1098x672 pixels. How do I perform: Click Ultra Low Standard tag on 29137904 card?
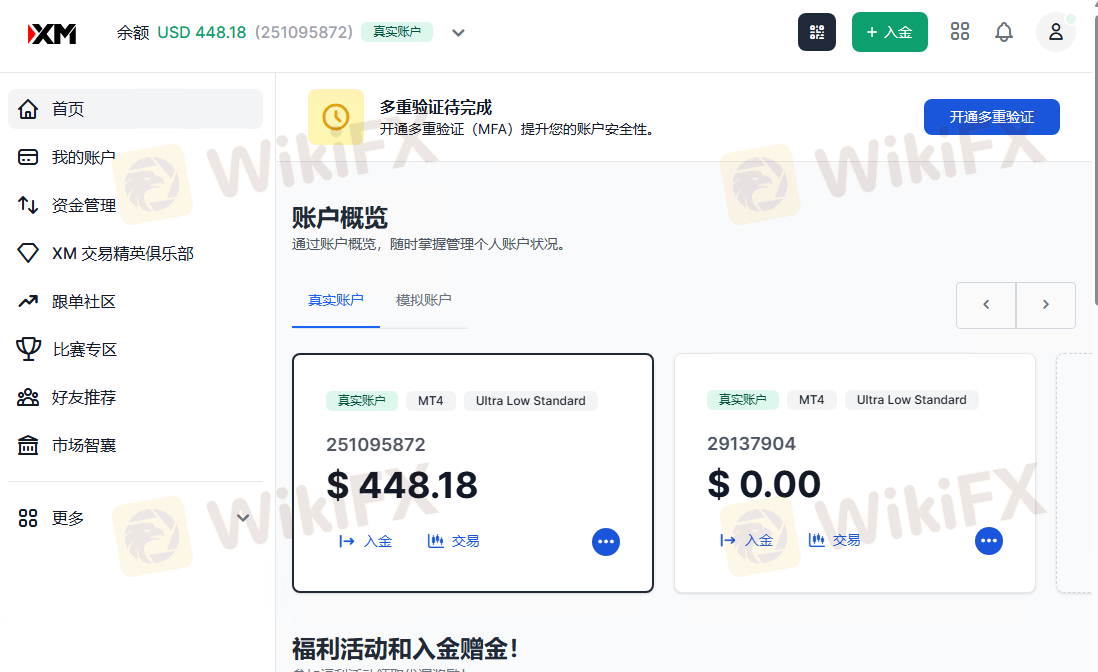912,400
